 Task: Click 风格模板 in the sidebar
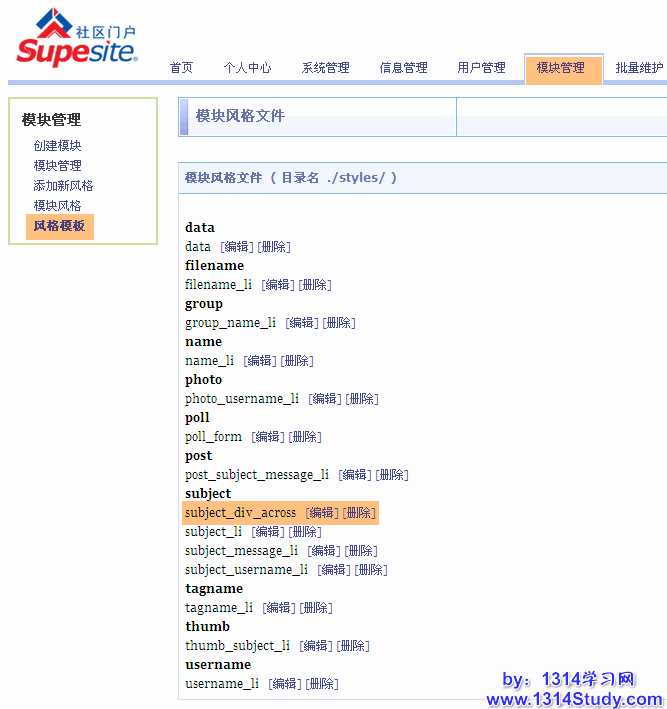[x=59, y=226]
